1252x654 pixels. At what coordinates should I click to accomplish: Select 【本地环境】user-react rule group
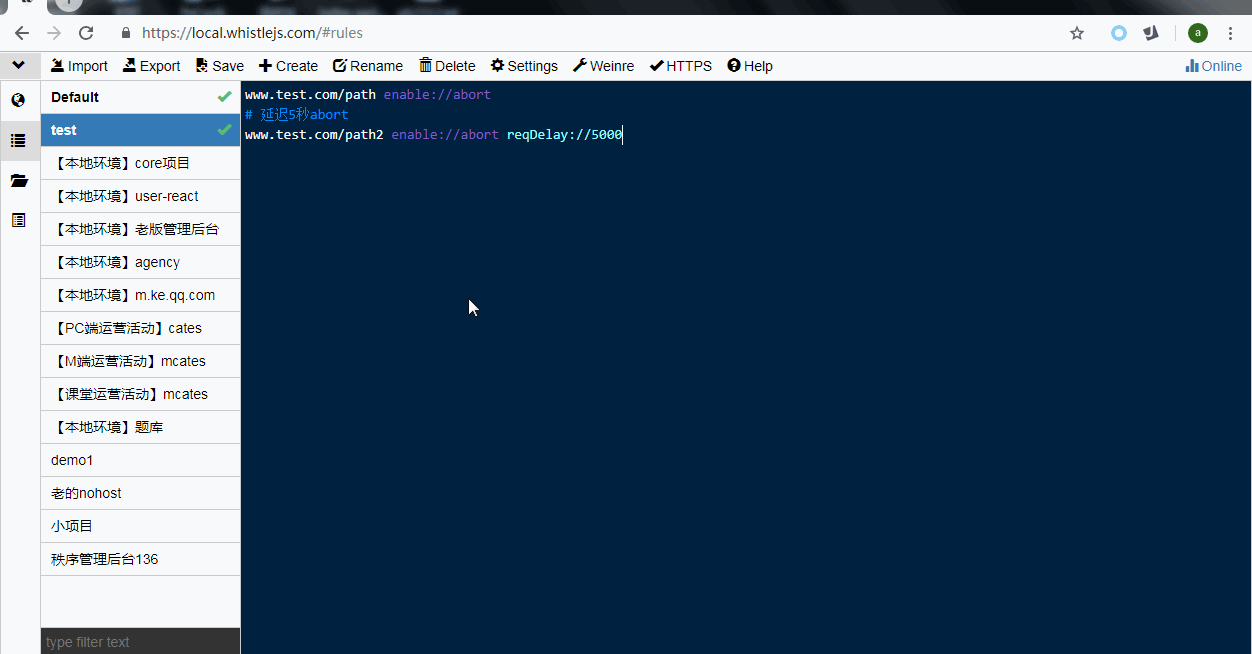click(x=141, y=196)
